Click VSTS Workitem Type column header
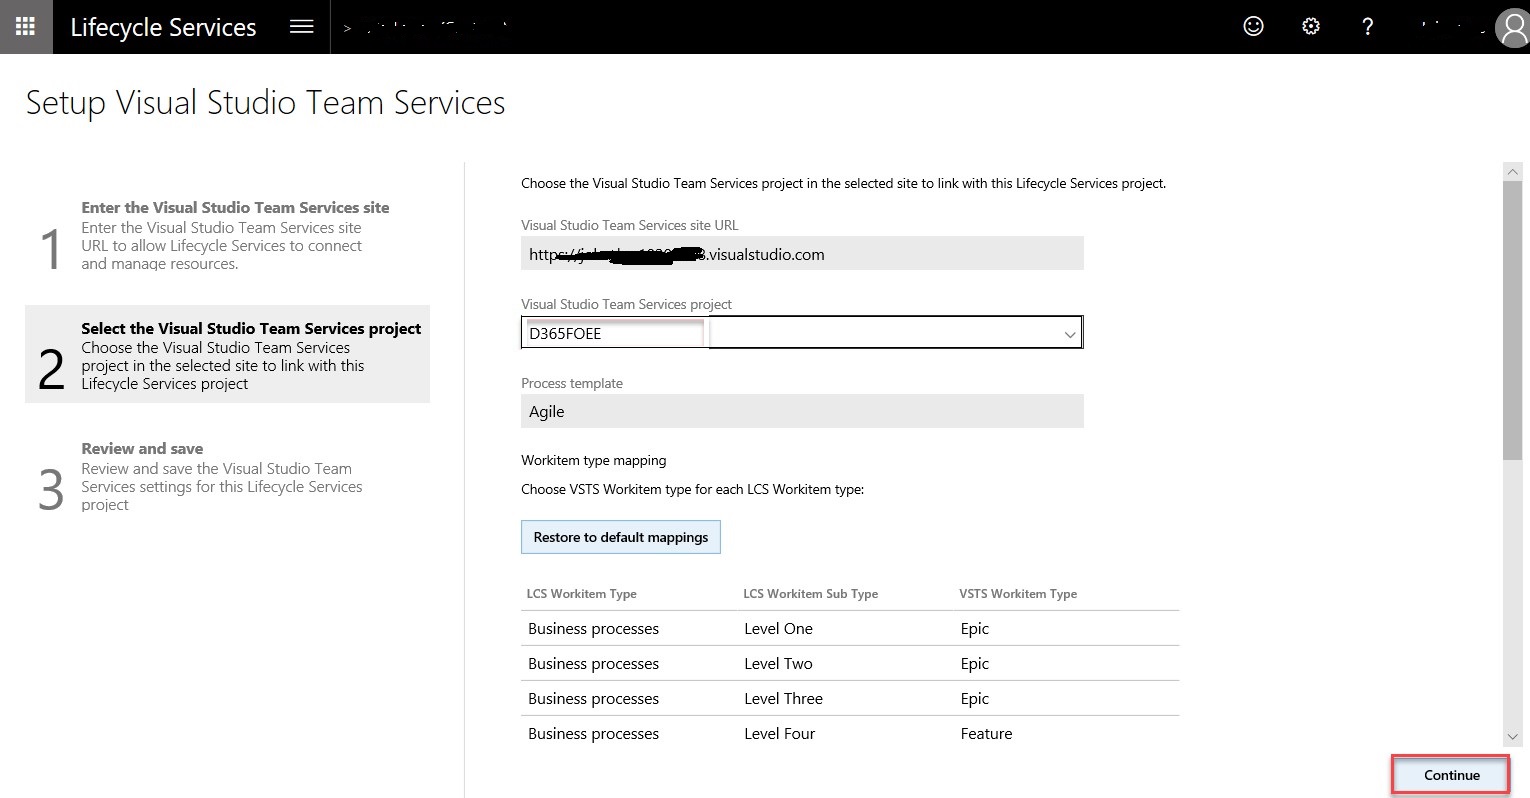Image resolution: width=1530 pixels, height=798 pixels. pos(1018,594)
